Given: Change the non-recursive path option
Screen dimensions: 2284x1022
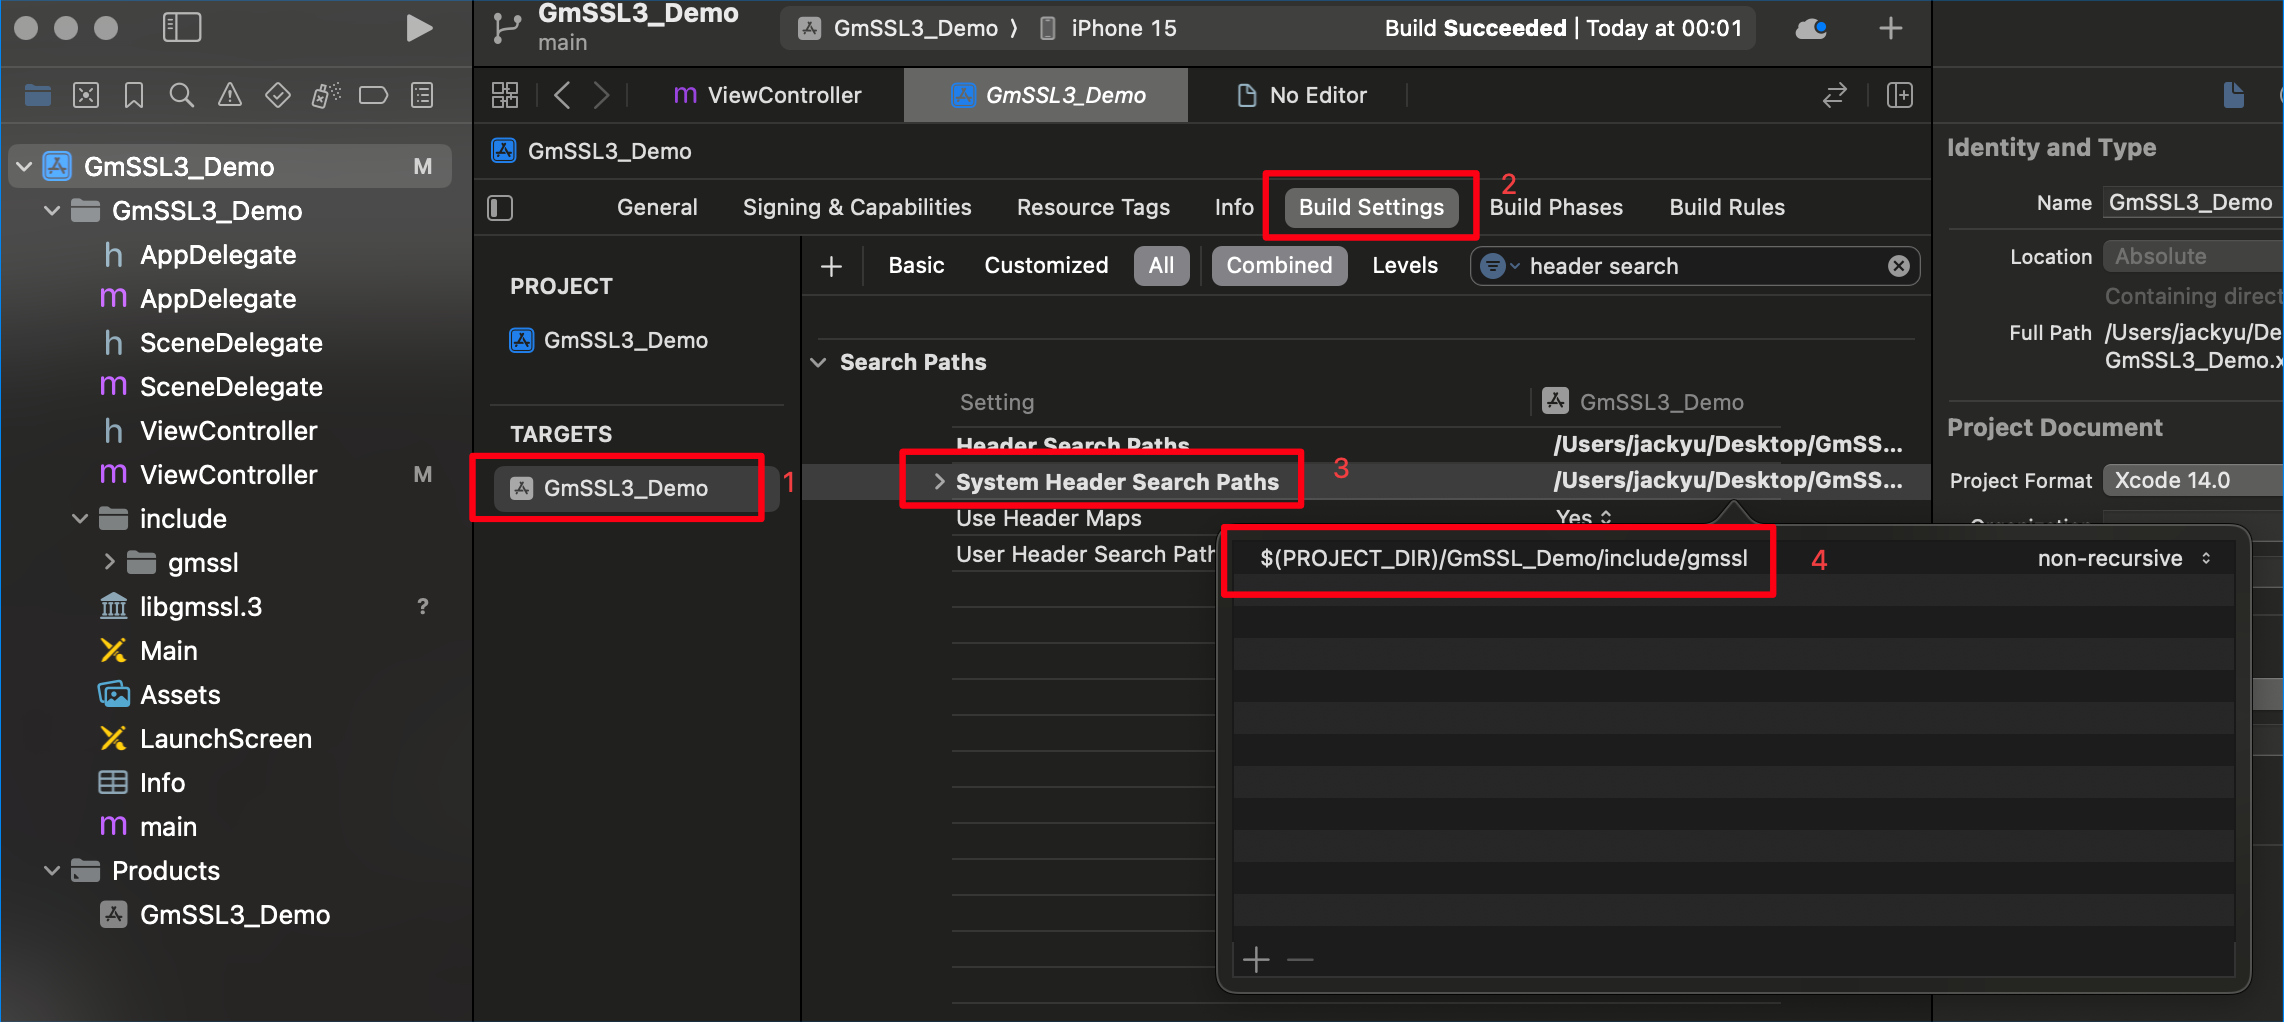Looking at the screenshot, I should [2124, 559].
